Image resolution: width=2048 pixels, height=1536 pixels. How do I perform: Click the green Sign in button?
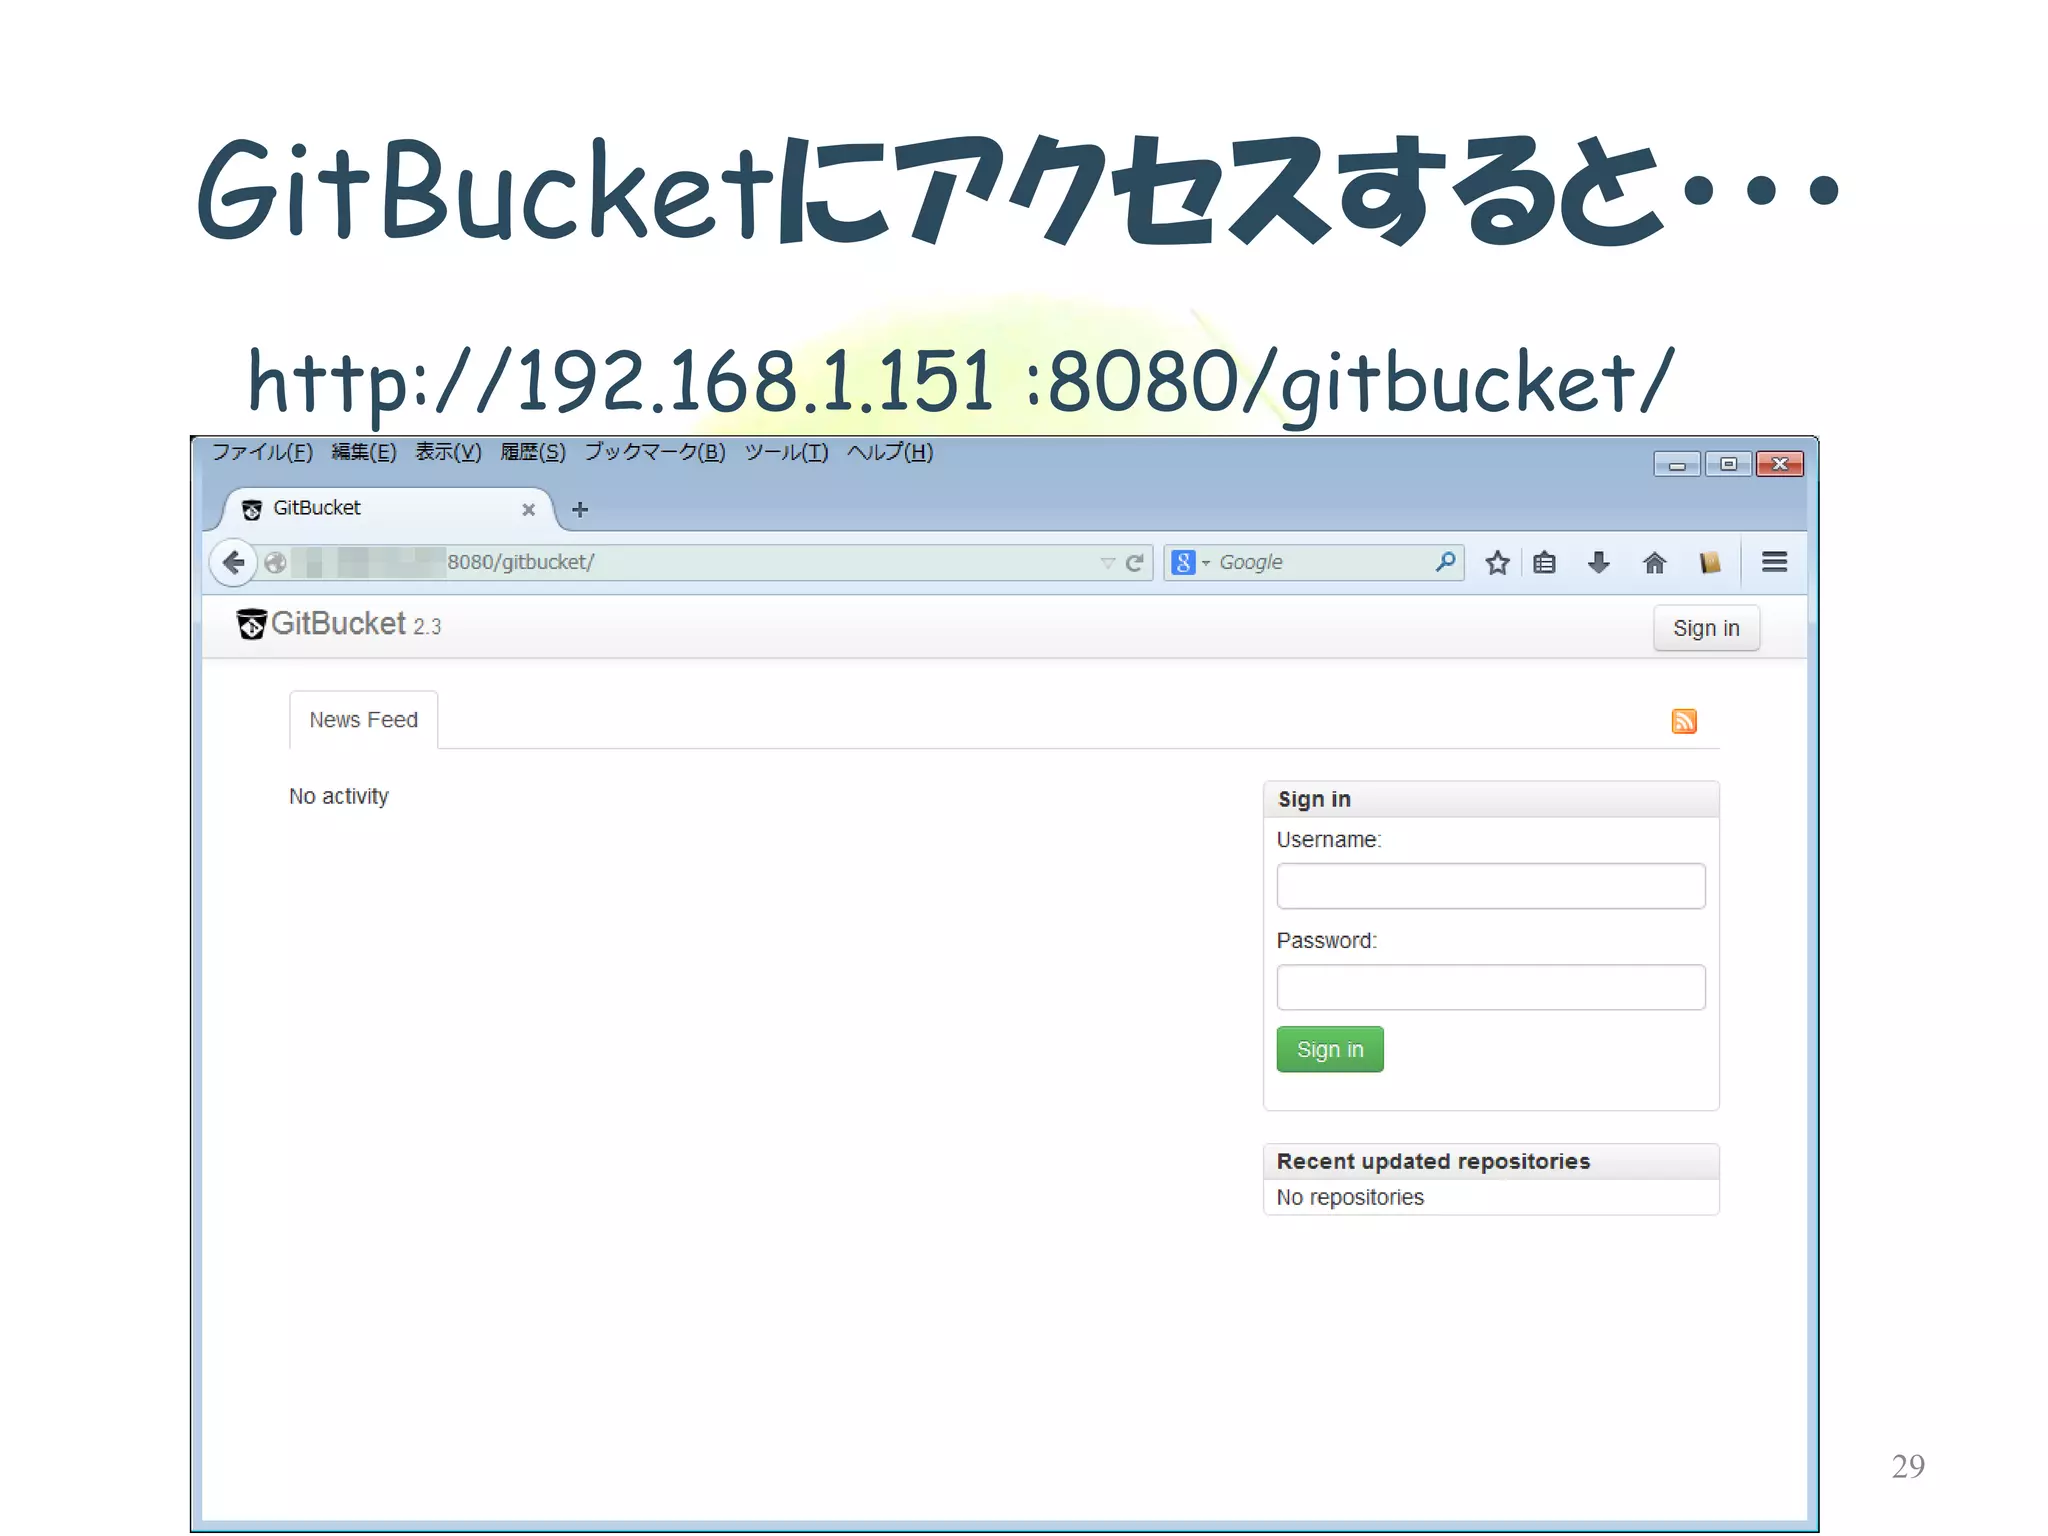(1330, 1049)
